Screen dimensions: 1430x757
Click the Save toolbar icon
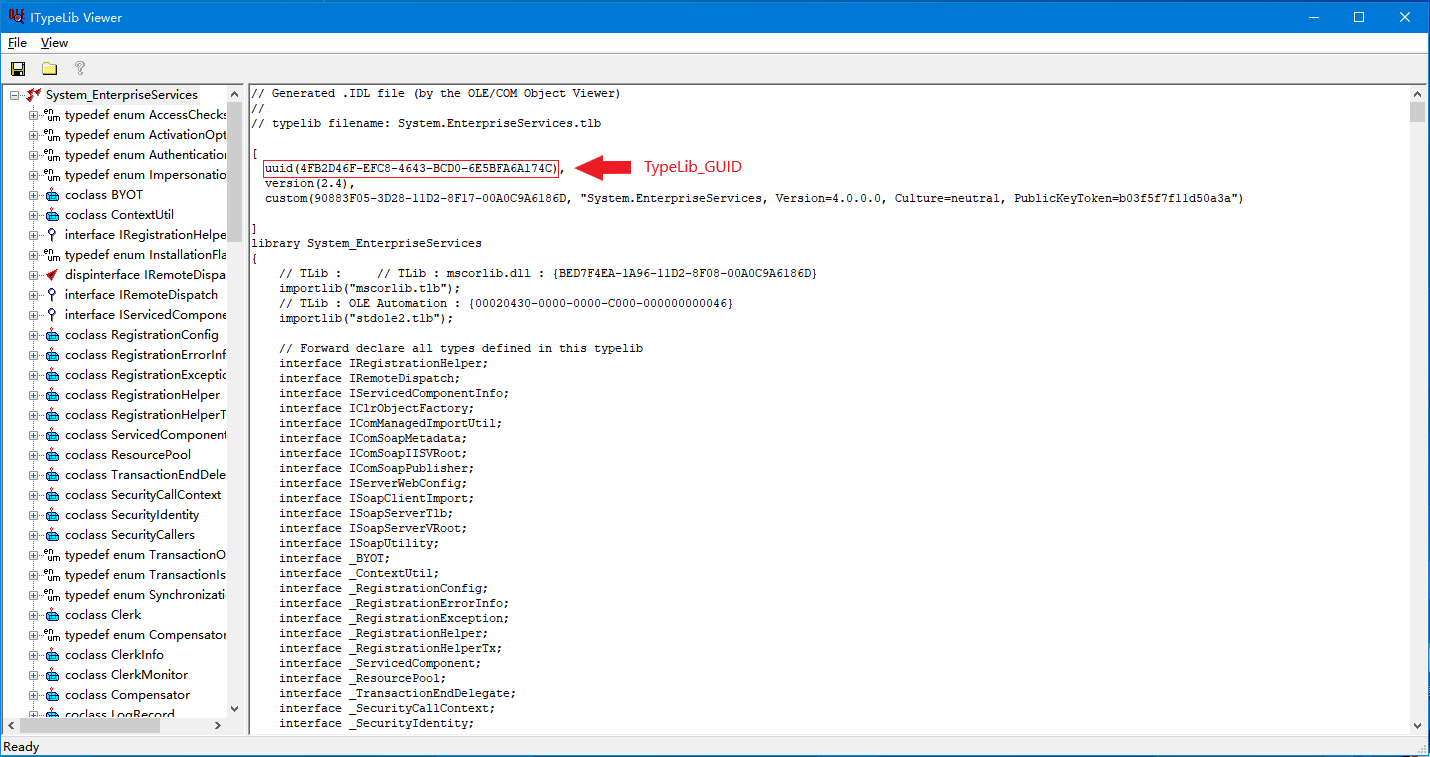tap(18, 69)
